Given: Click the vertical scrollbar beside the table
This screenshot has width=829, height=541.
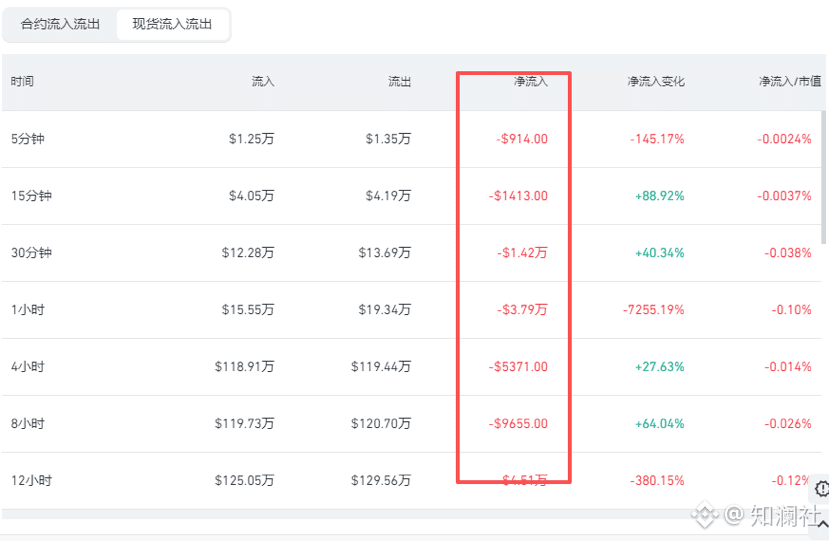Looking at the screenshot, I should pos(823,177).
